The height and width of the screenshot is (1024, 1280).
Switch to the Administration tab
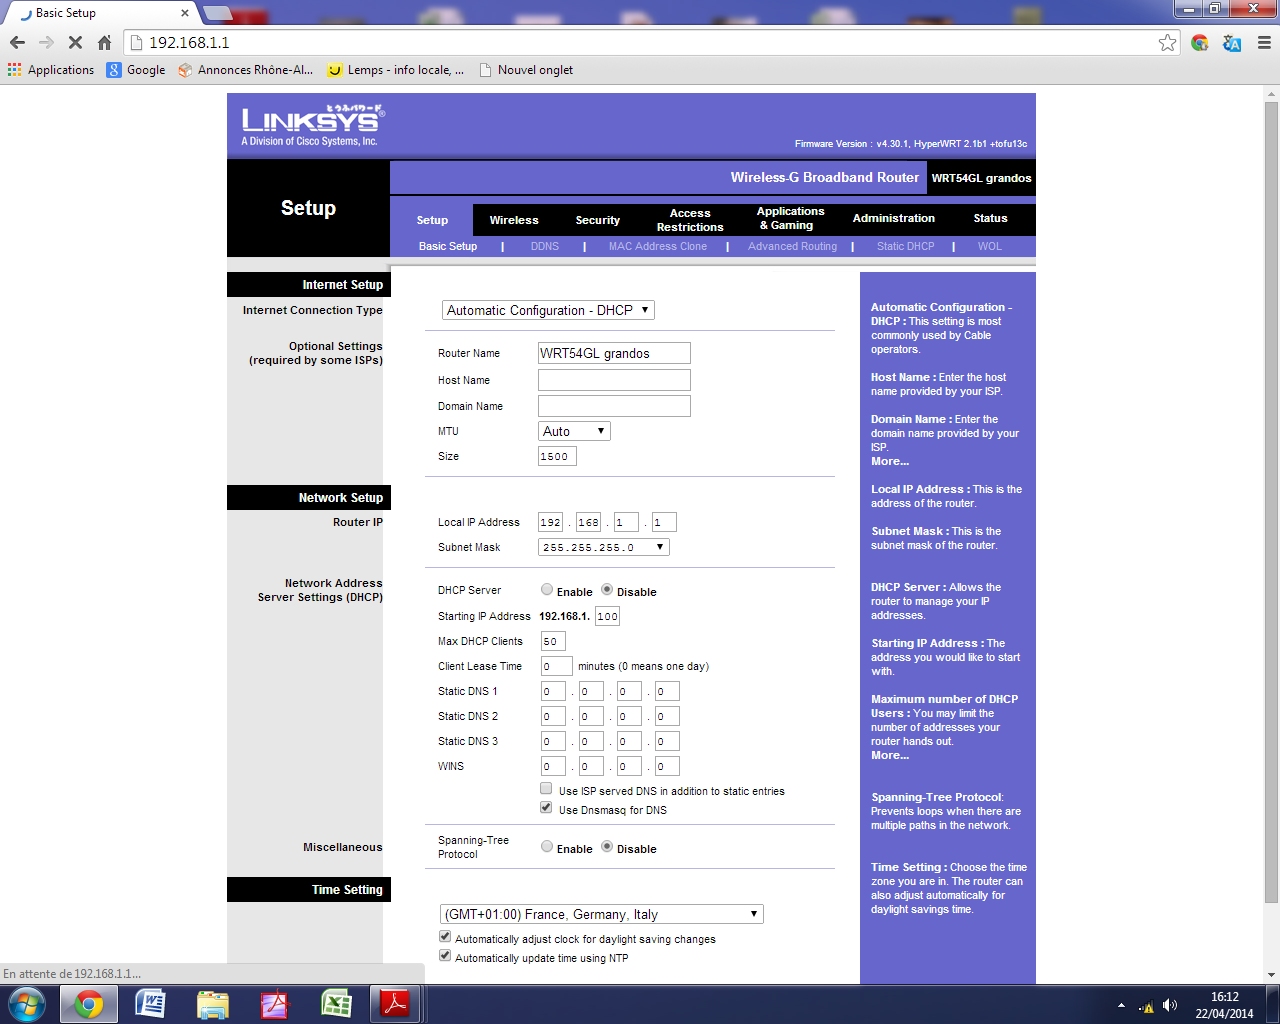(x=894, y=218)
